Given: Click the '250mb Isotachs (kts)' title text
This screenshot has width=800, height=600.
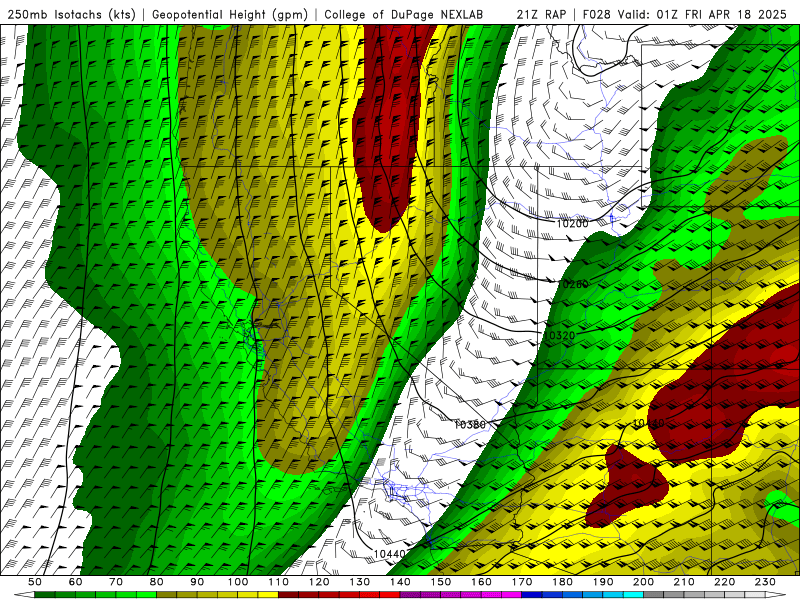Looking at the screenshot, I should pyautogui.click(x=71, y=14).
